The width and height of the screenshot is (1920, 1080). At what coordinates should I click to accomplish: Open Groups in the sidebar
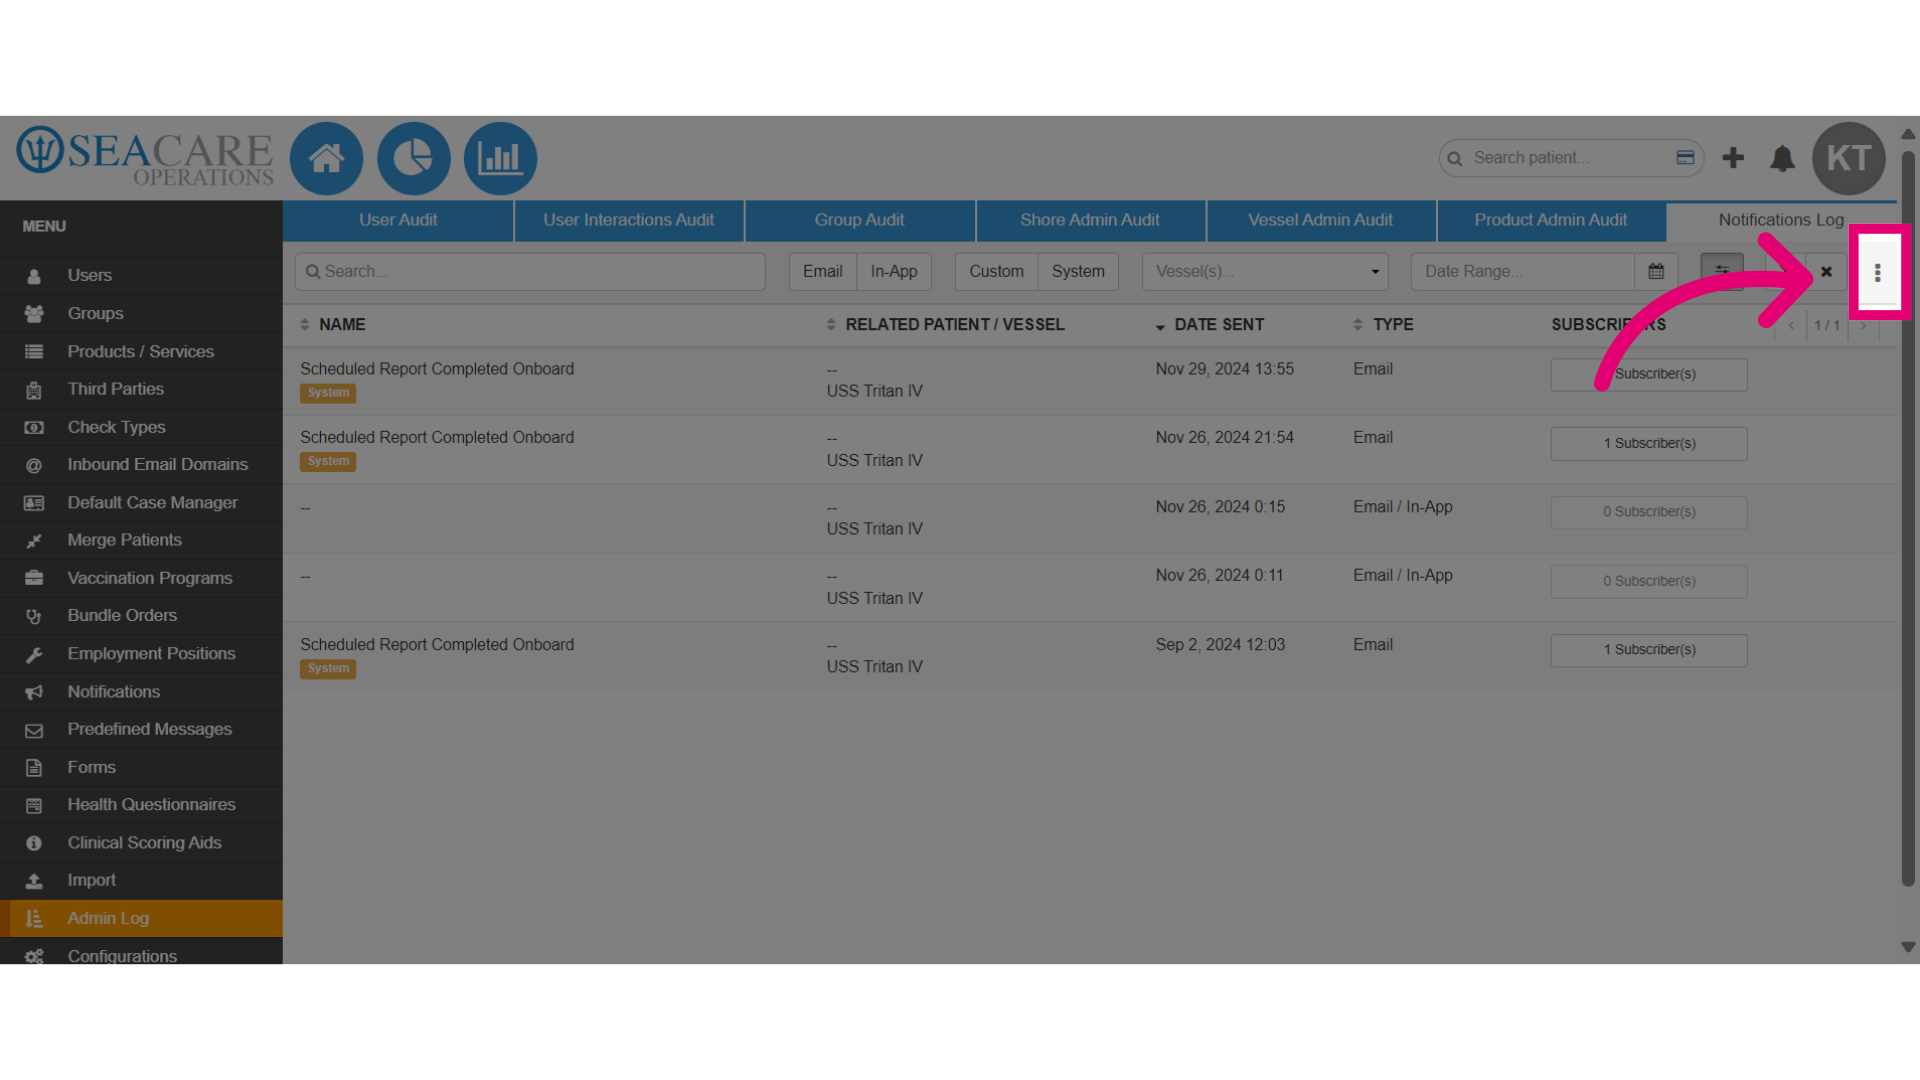point(141,313)
